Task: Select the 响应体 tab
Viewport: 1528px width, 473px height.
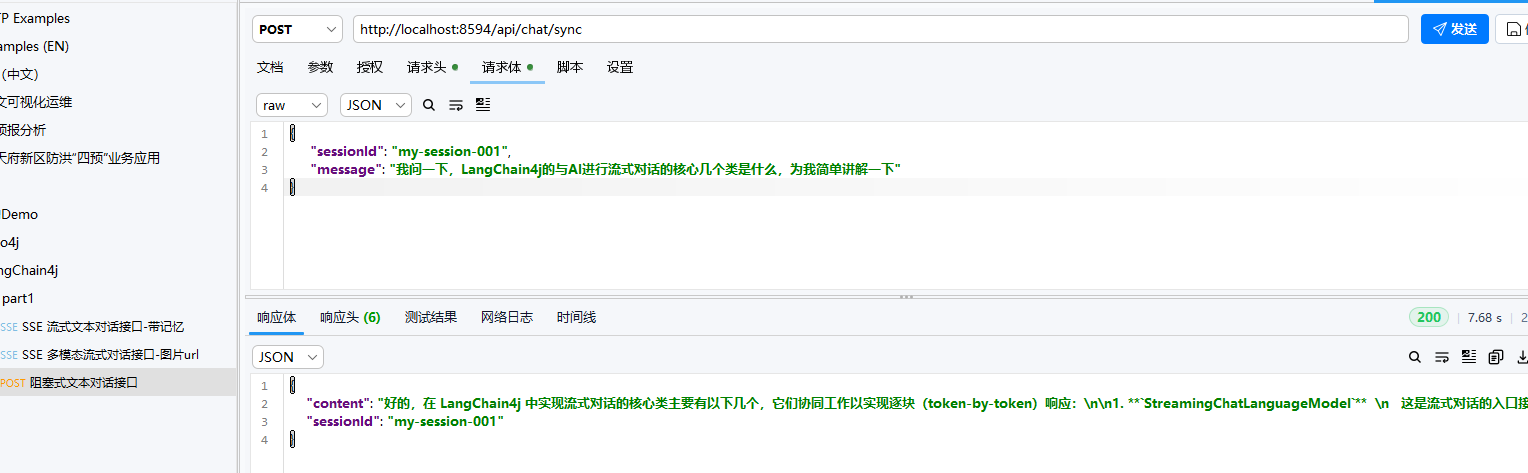Action: point(276,317)
